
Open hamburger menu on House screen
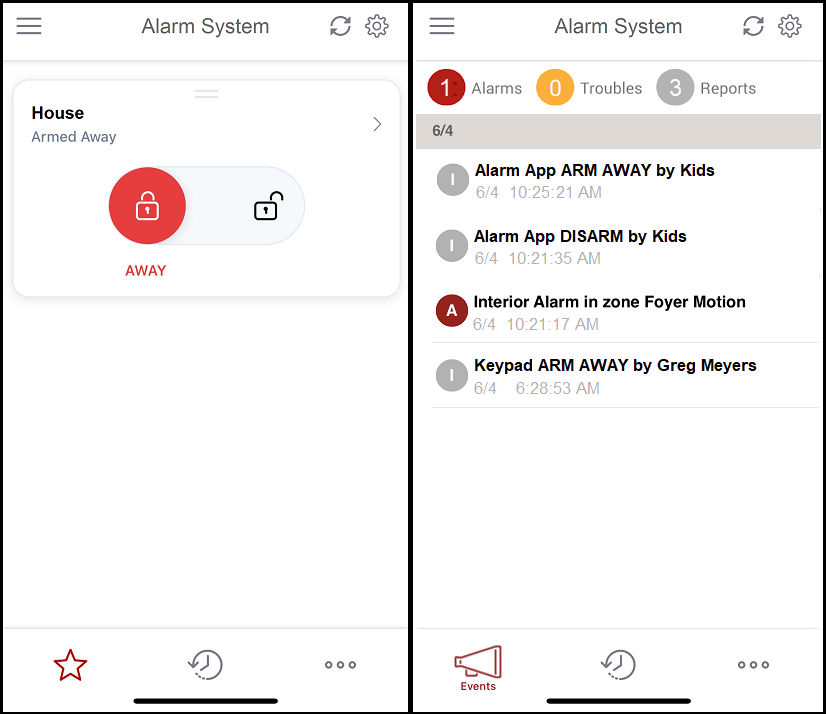point(29,27)
